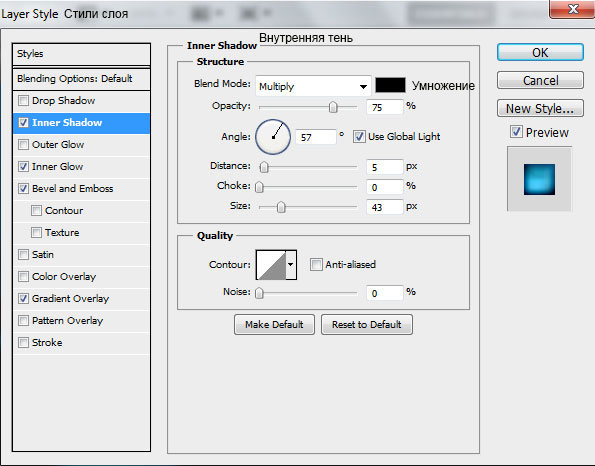
Task: Open the Bevel and Emboss settings label
Action: click(x=72, y=189)
